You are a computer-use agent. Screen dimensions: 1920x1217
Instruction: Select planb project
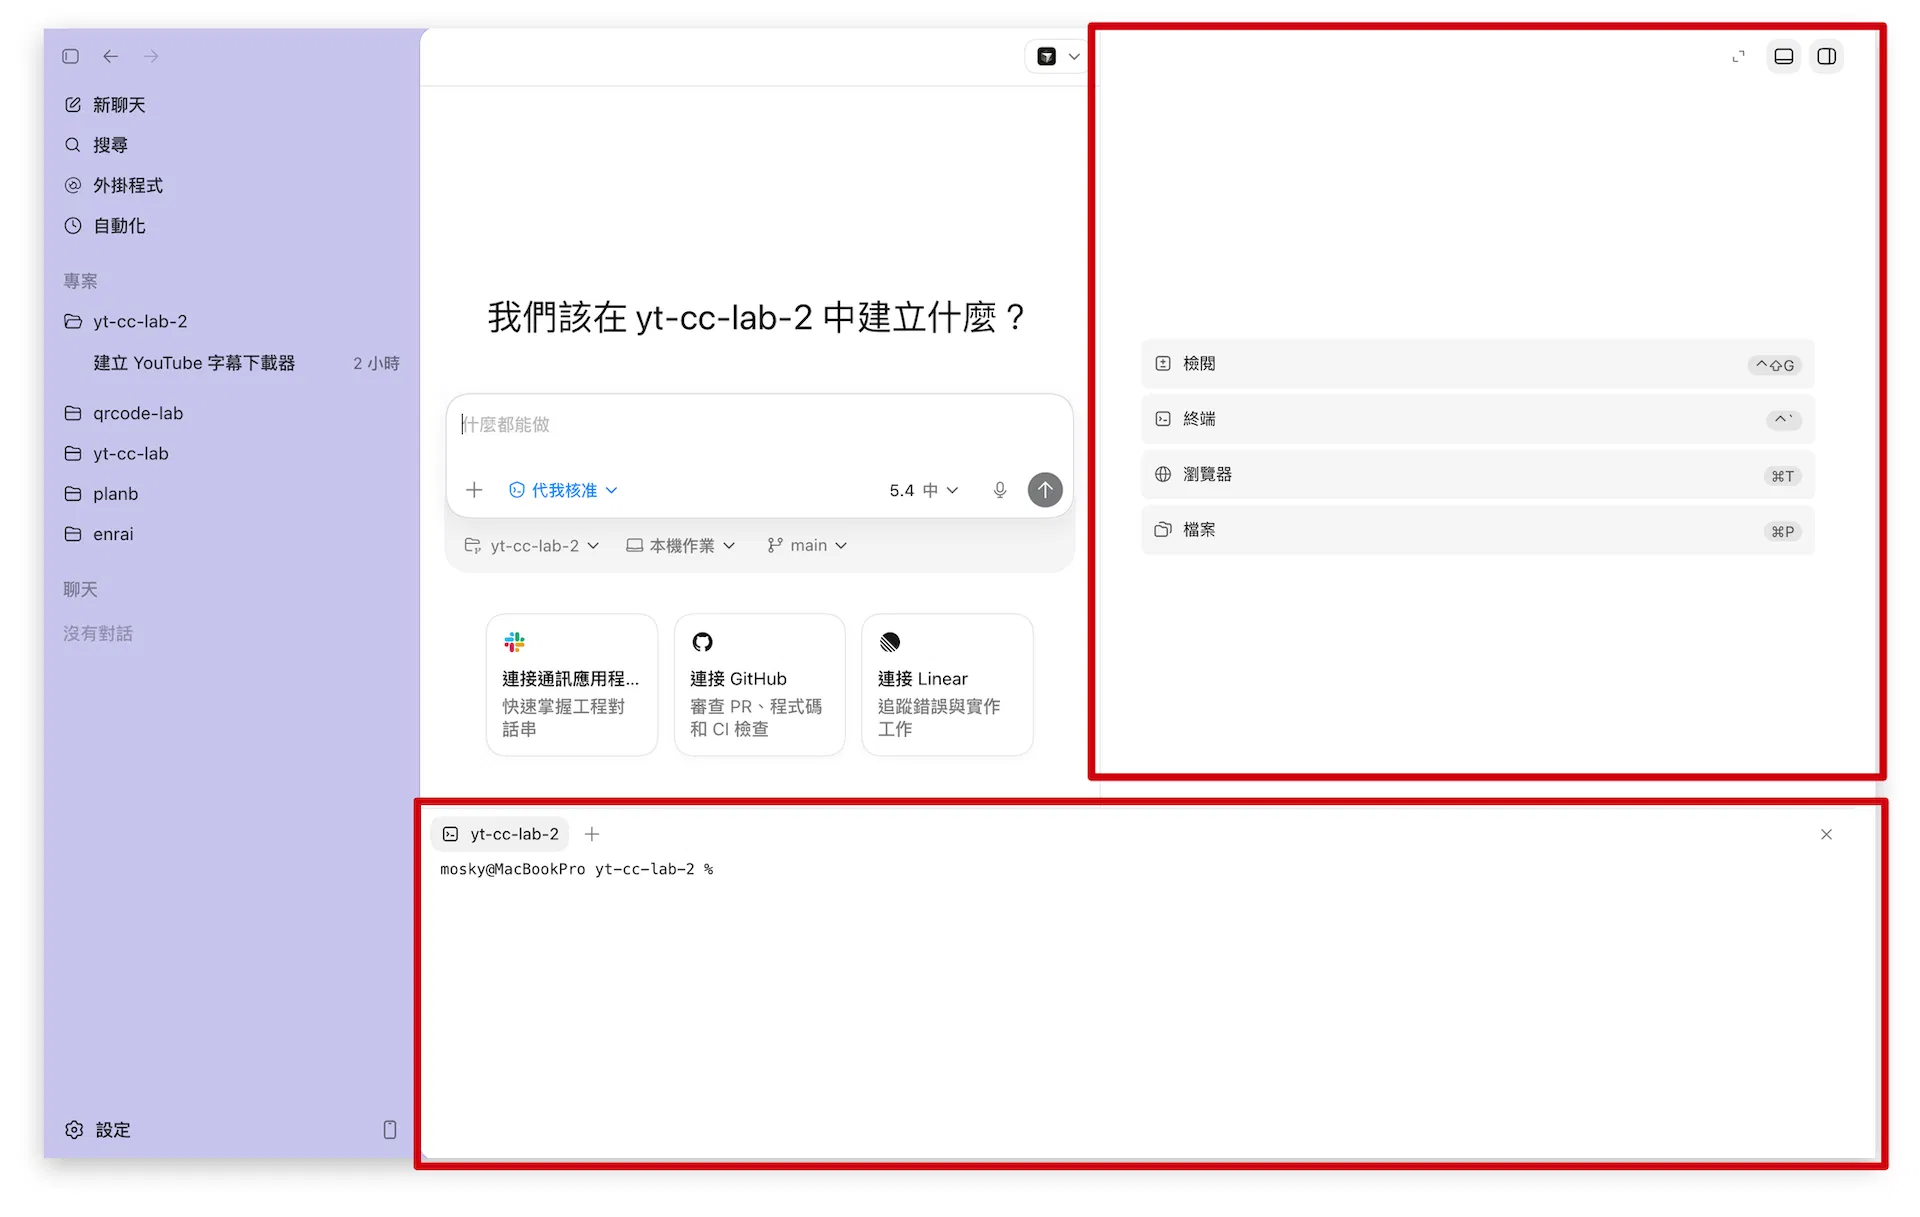[101, 494]
